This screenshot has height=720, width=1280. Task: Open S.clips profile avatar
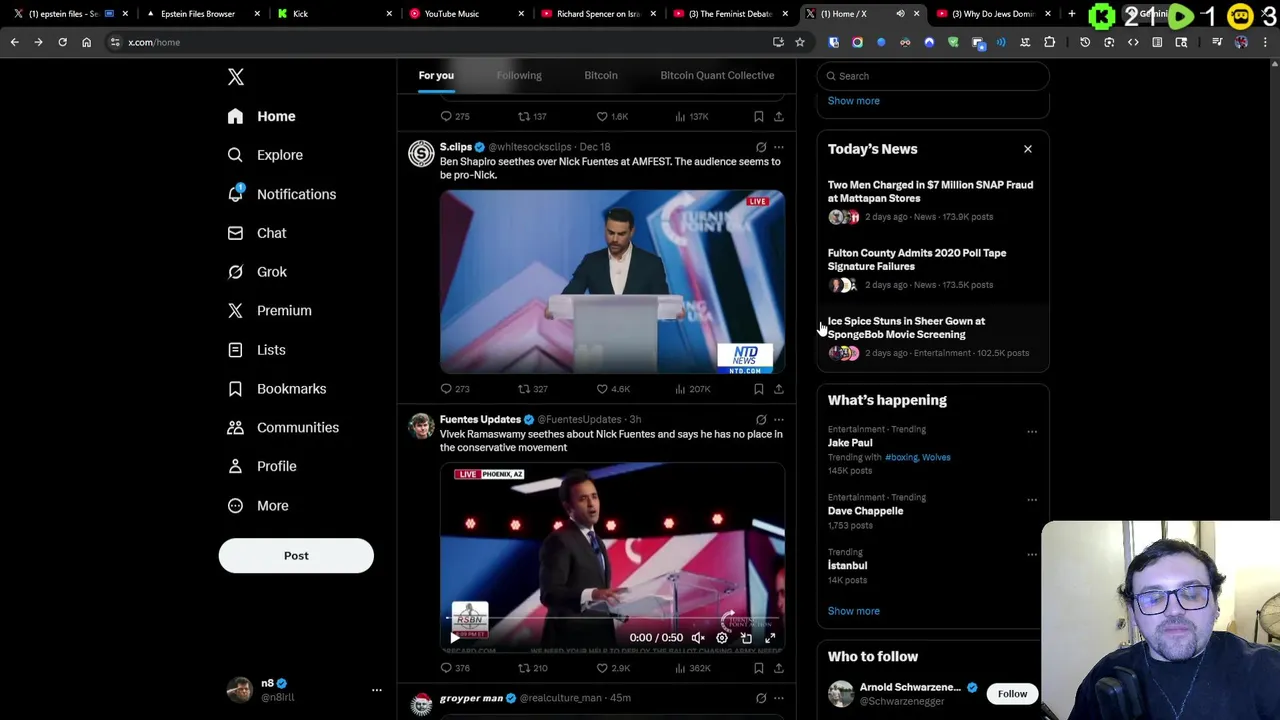[421, 154]
